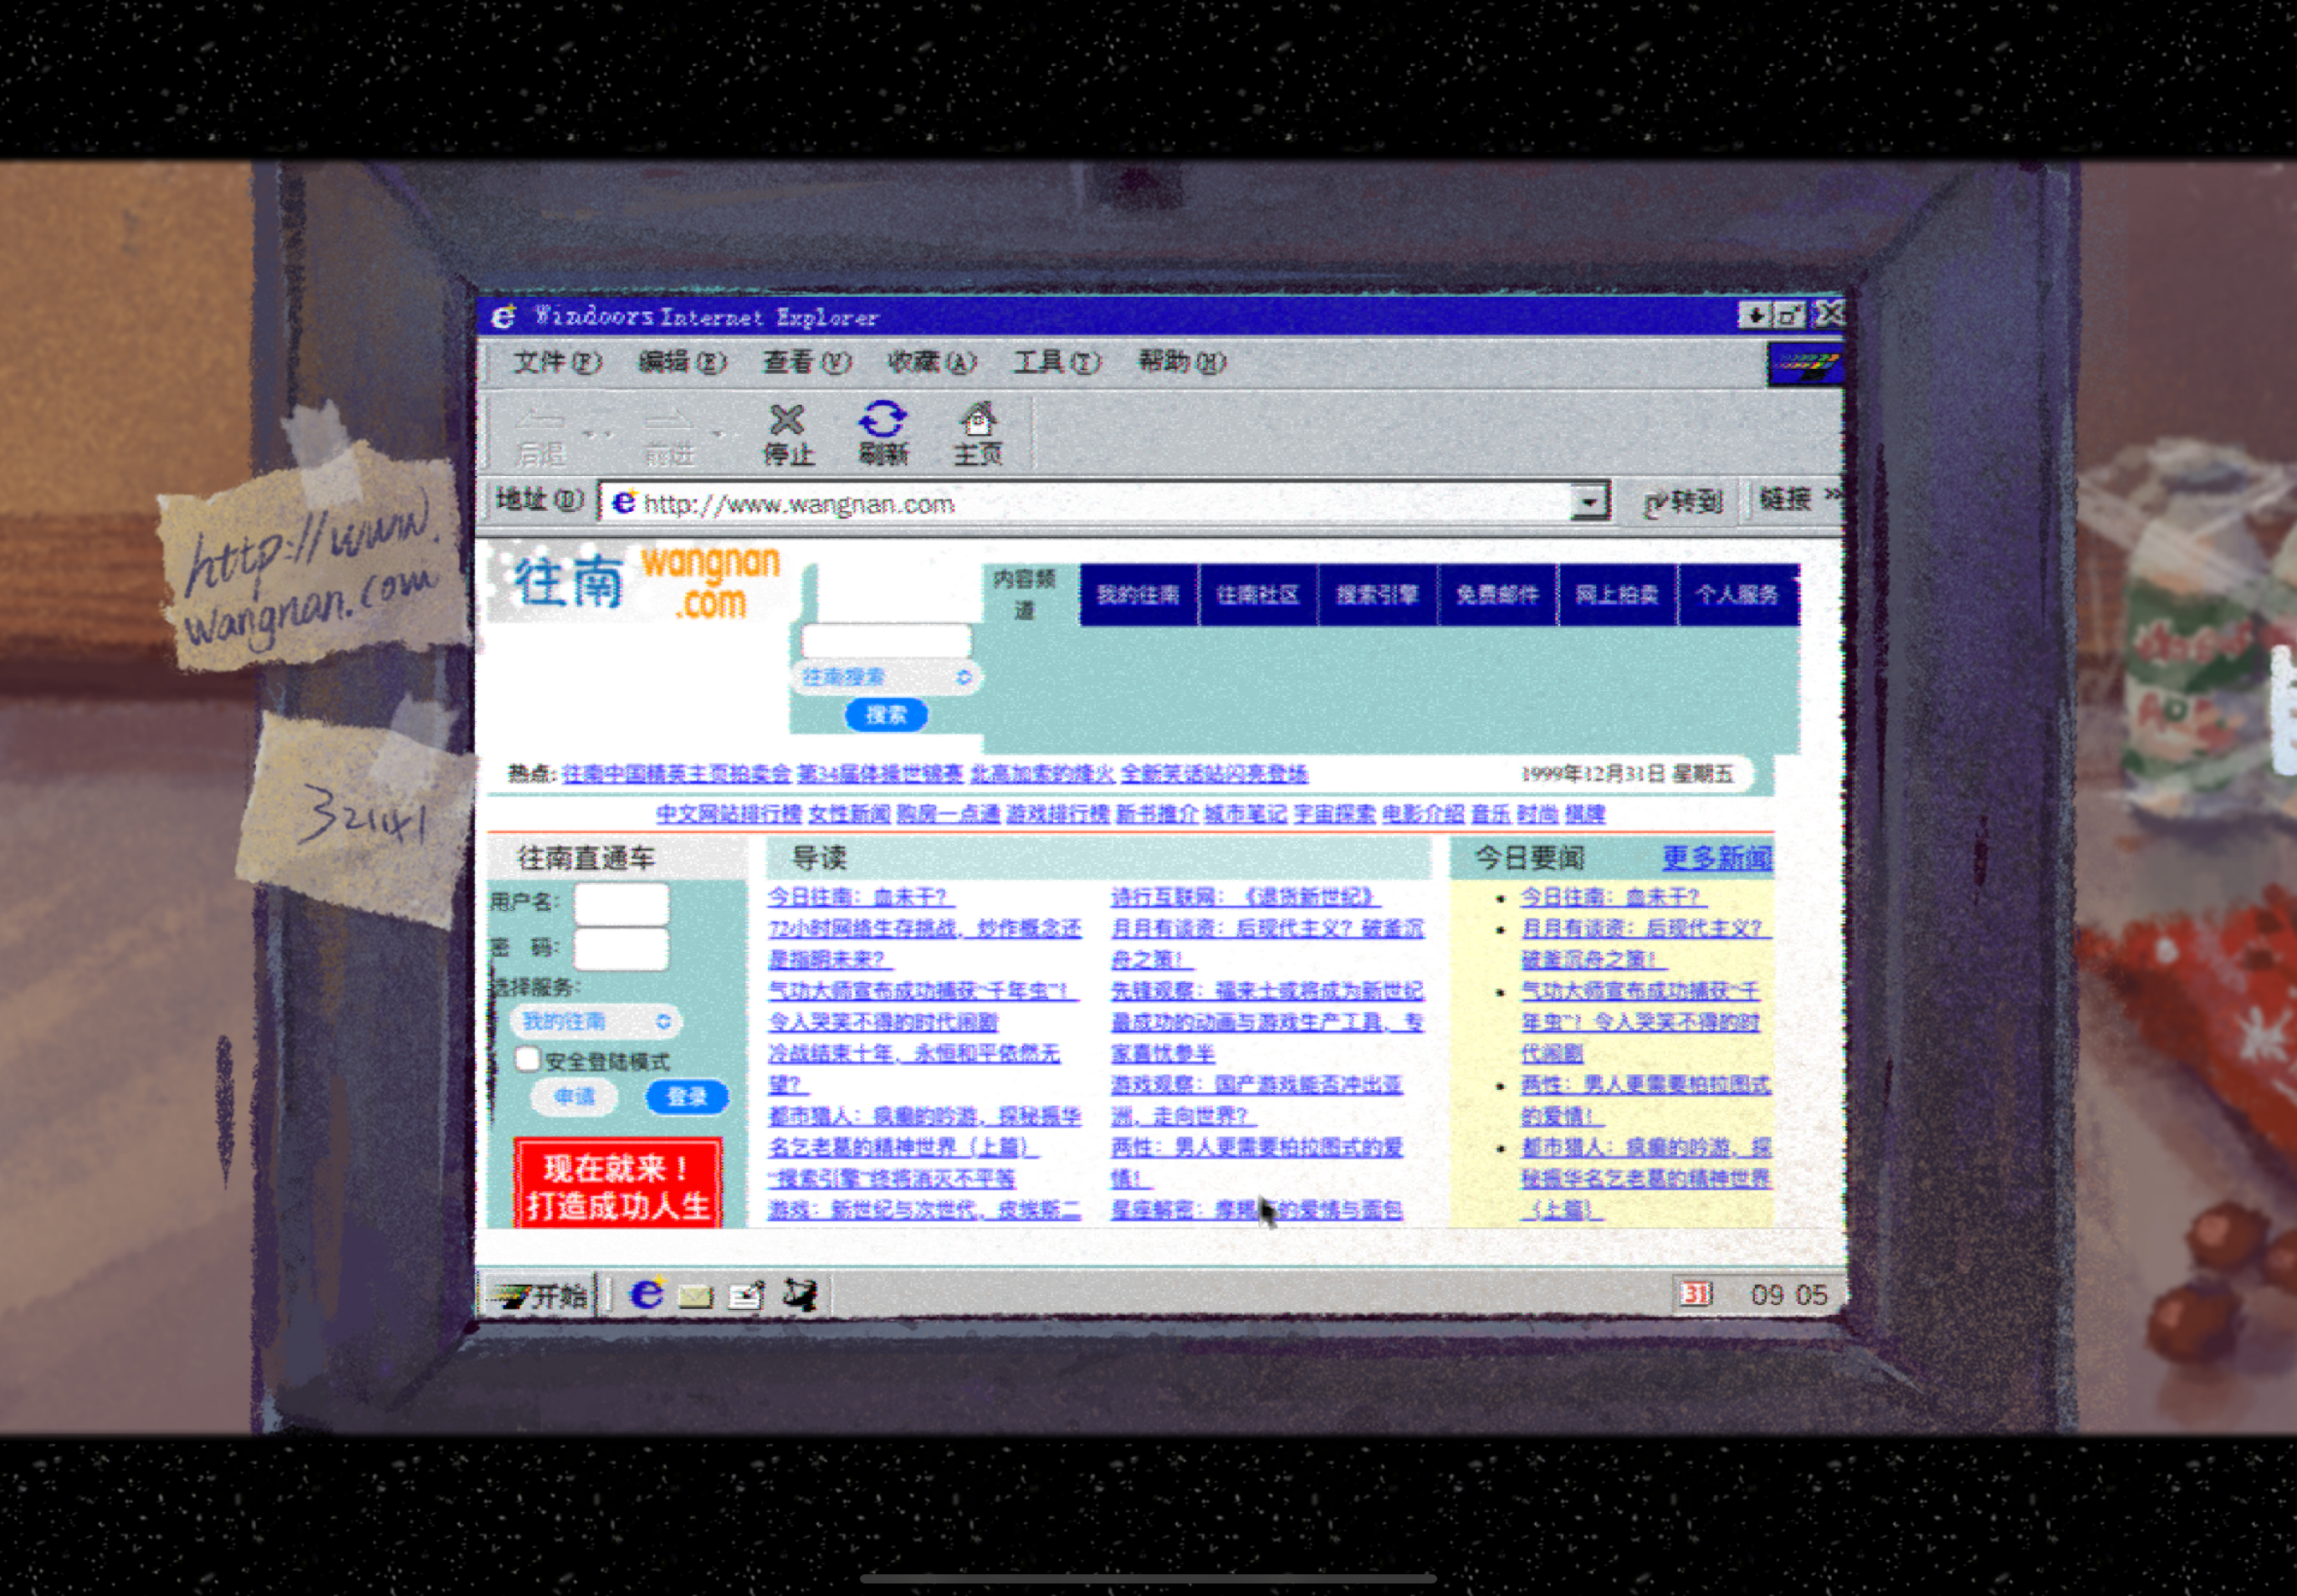
Task: Open the 文件(F) menu
Action: 556,362
